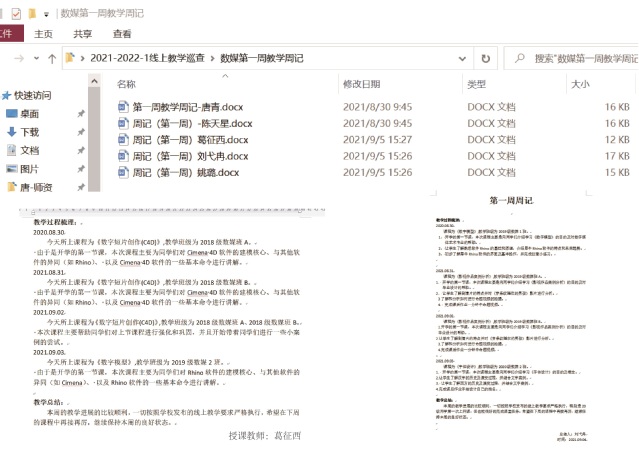This screenshot has width=639, height=452.
Task: Click the Properties checkmark icon in title bar
Action: pos(15,13)
